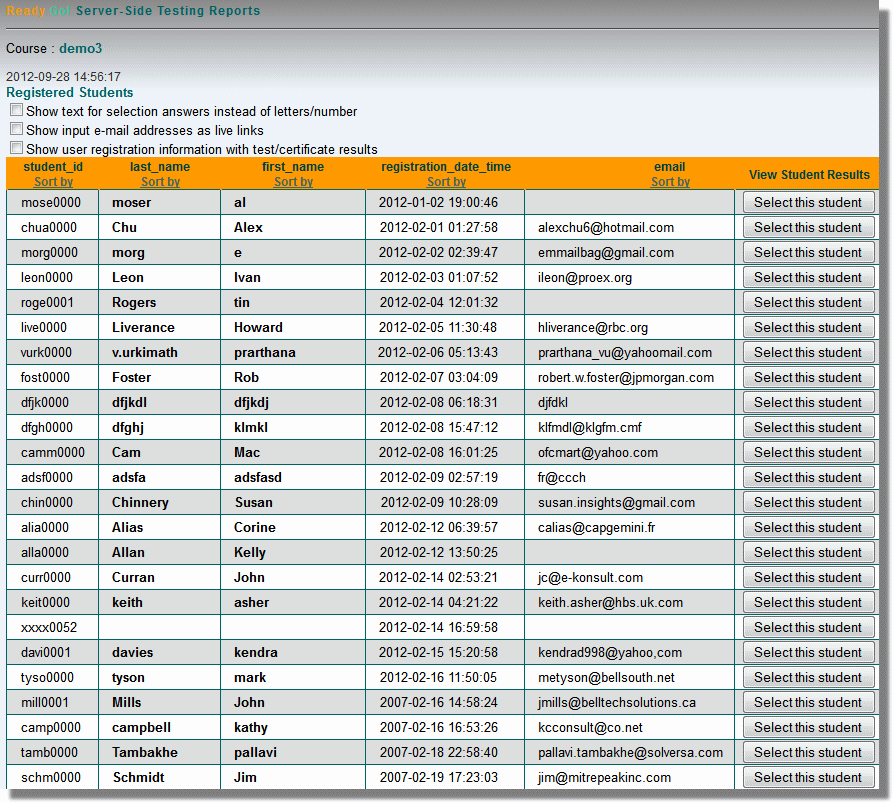Select this student for xxxx0052
Image resolution: width=893 pixels, height=803 pixels.
pyautogui.click(x=808, y=628)
